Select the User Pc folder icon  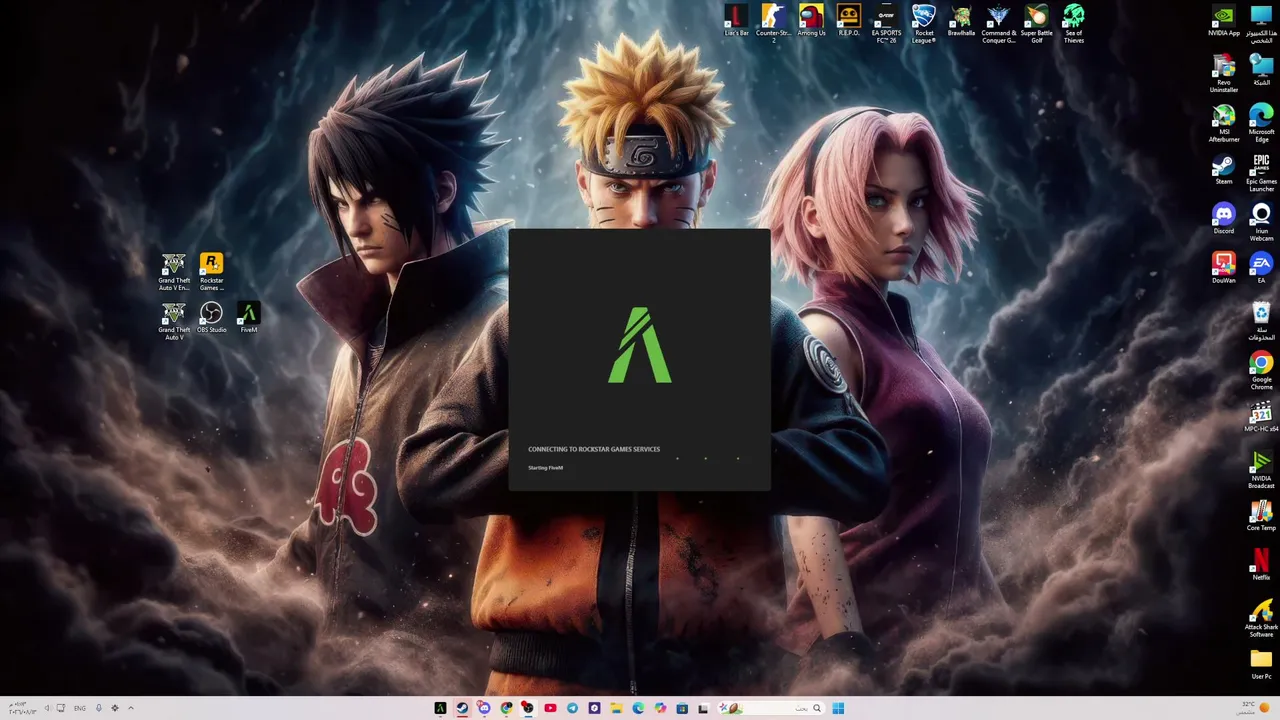click(x=1261, y=662)
